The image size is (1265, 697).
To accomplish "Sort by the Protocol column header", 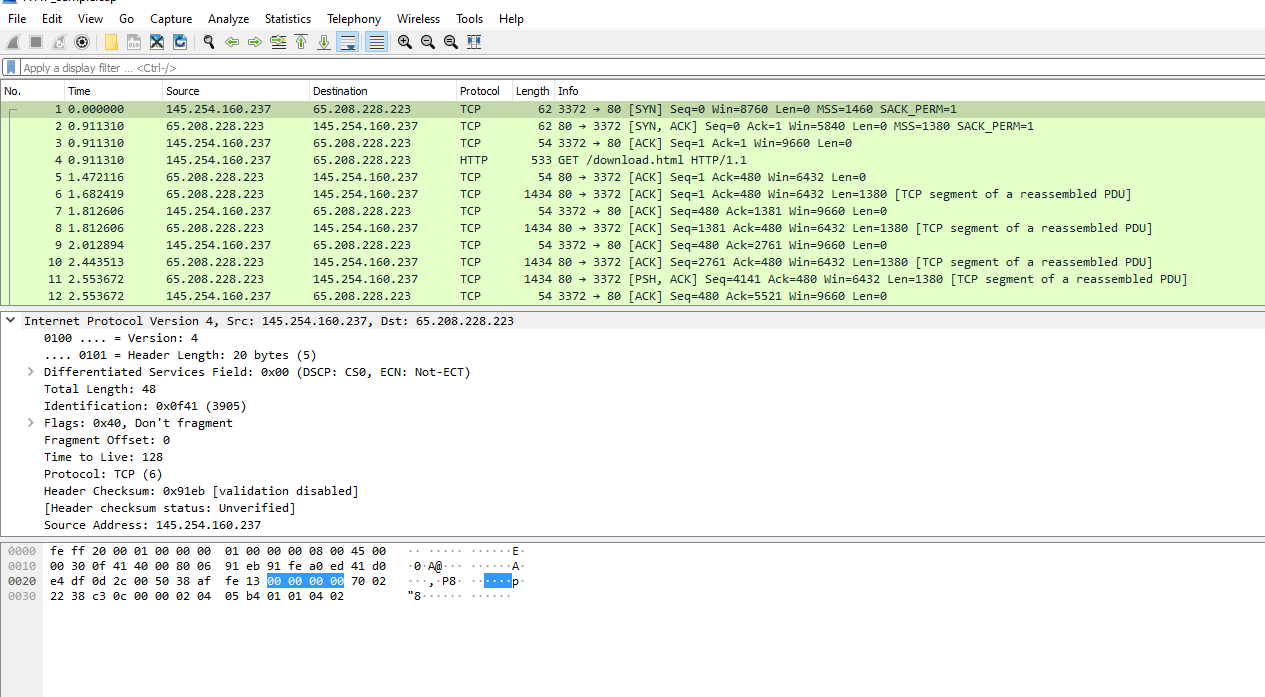I will (x=485, y=91).
